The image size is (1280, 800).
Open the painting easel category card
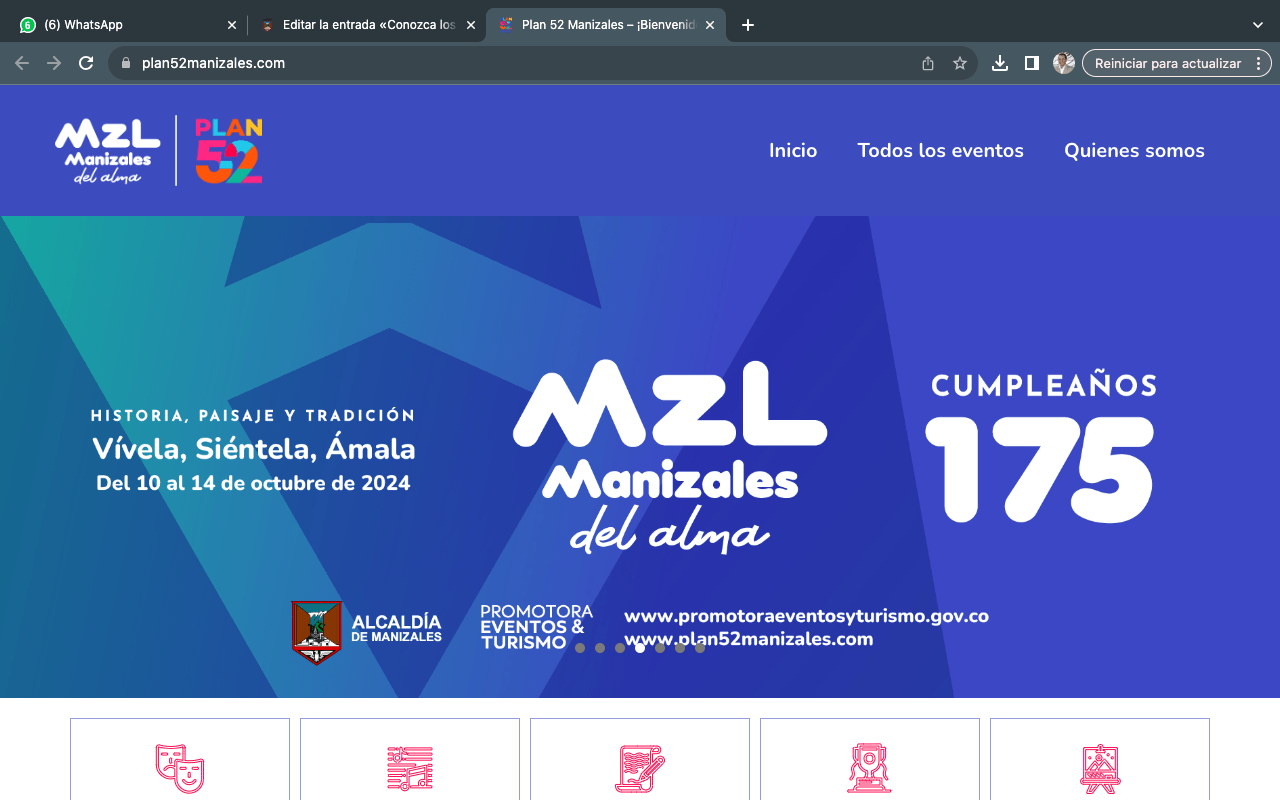pyautogui.click(x=1100, y=760)
